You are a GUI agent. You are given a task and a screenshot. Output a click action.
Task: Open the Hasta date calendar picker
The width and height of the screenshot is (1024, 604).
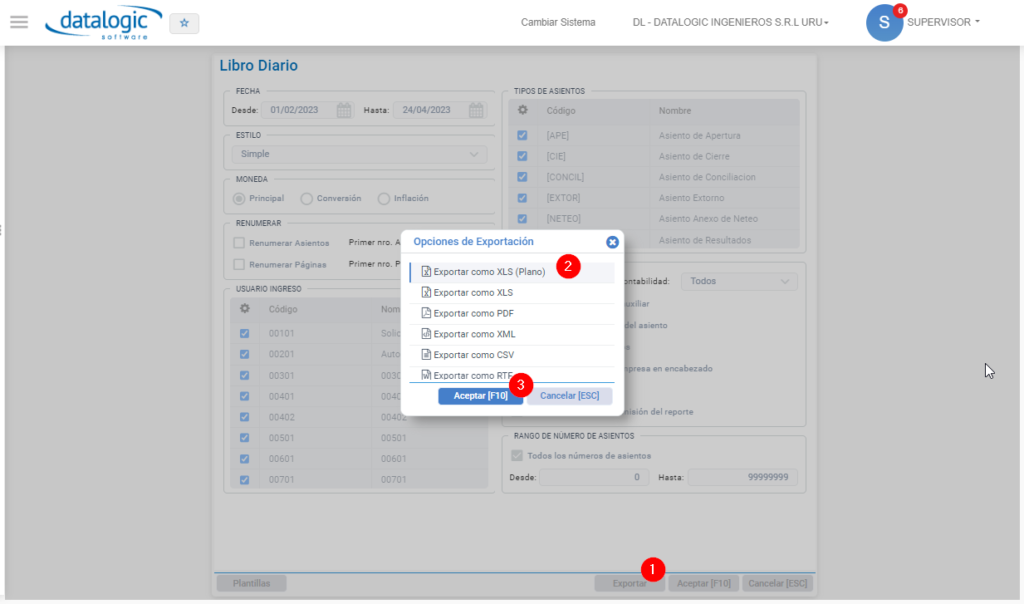(476, 110)
